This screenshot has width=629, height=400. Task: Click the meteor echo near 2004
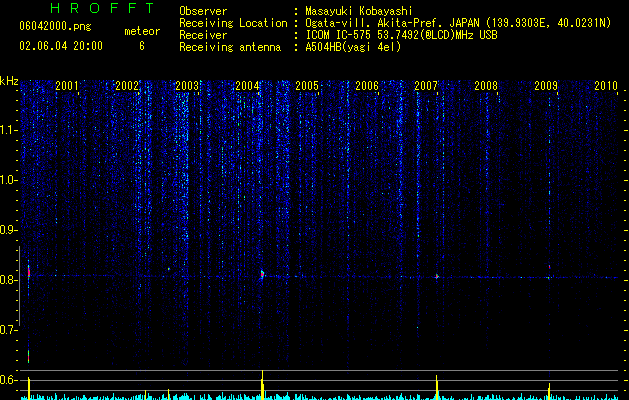coord(262,275)
